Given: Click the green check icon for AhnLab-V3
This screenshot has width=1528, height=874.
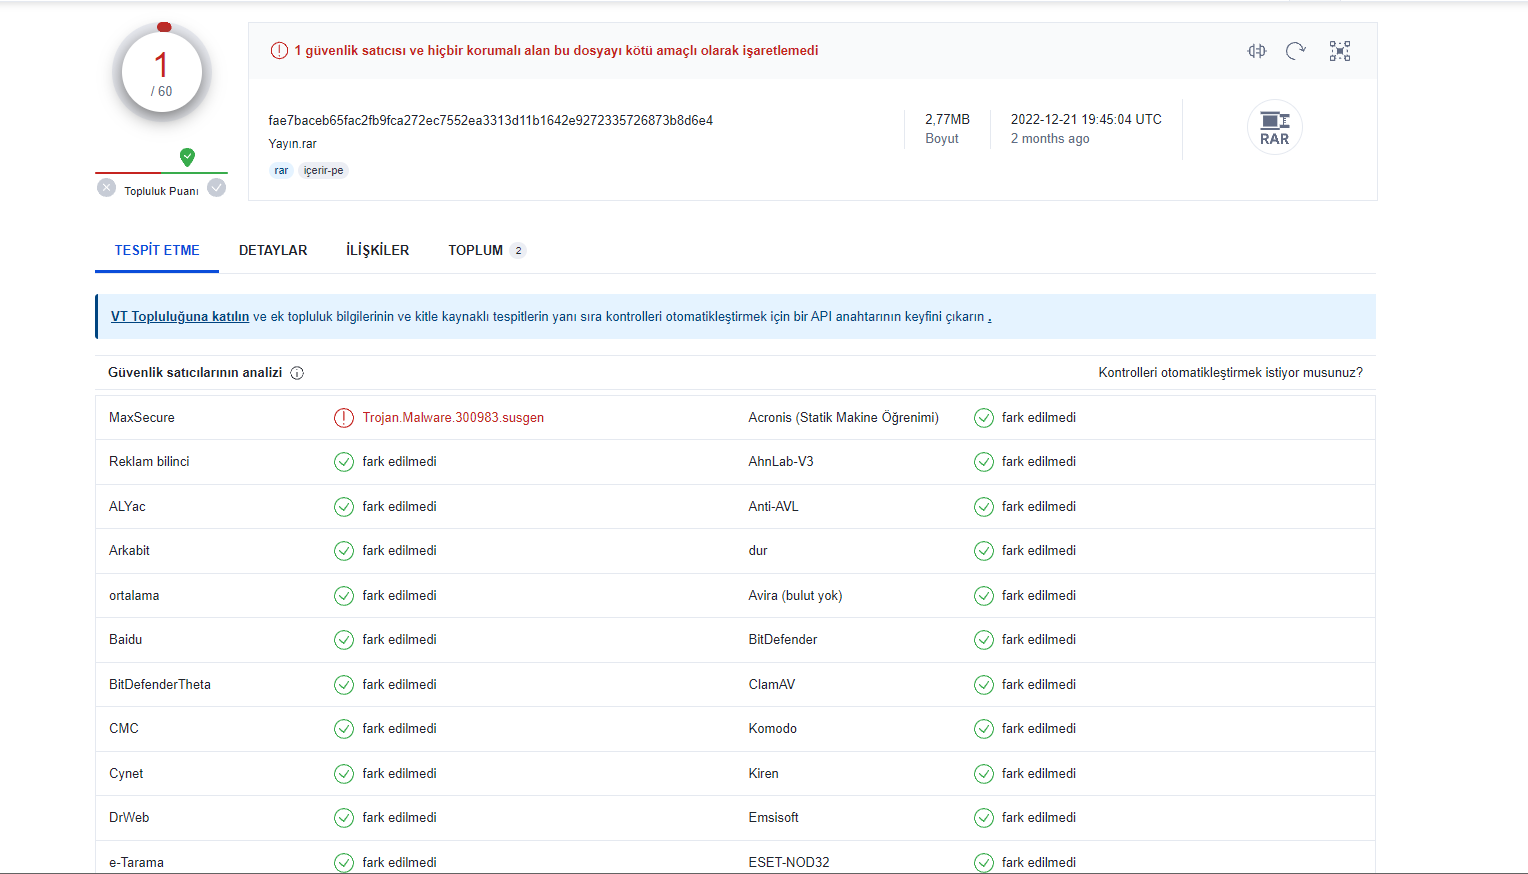Looking at the screenshot, I should 984,462.
